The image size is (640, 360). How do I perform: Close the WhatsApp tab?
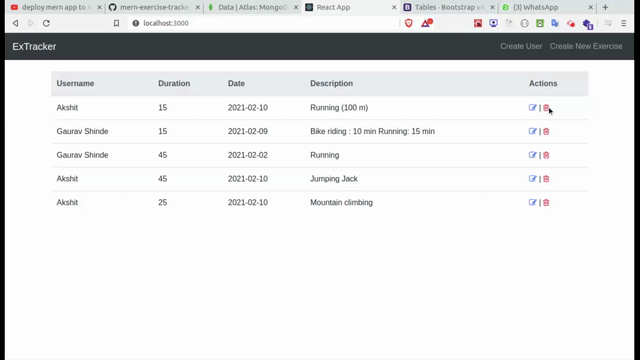tap(590, 7)
